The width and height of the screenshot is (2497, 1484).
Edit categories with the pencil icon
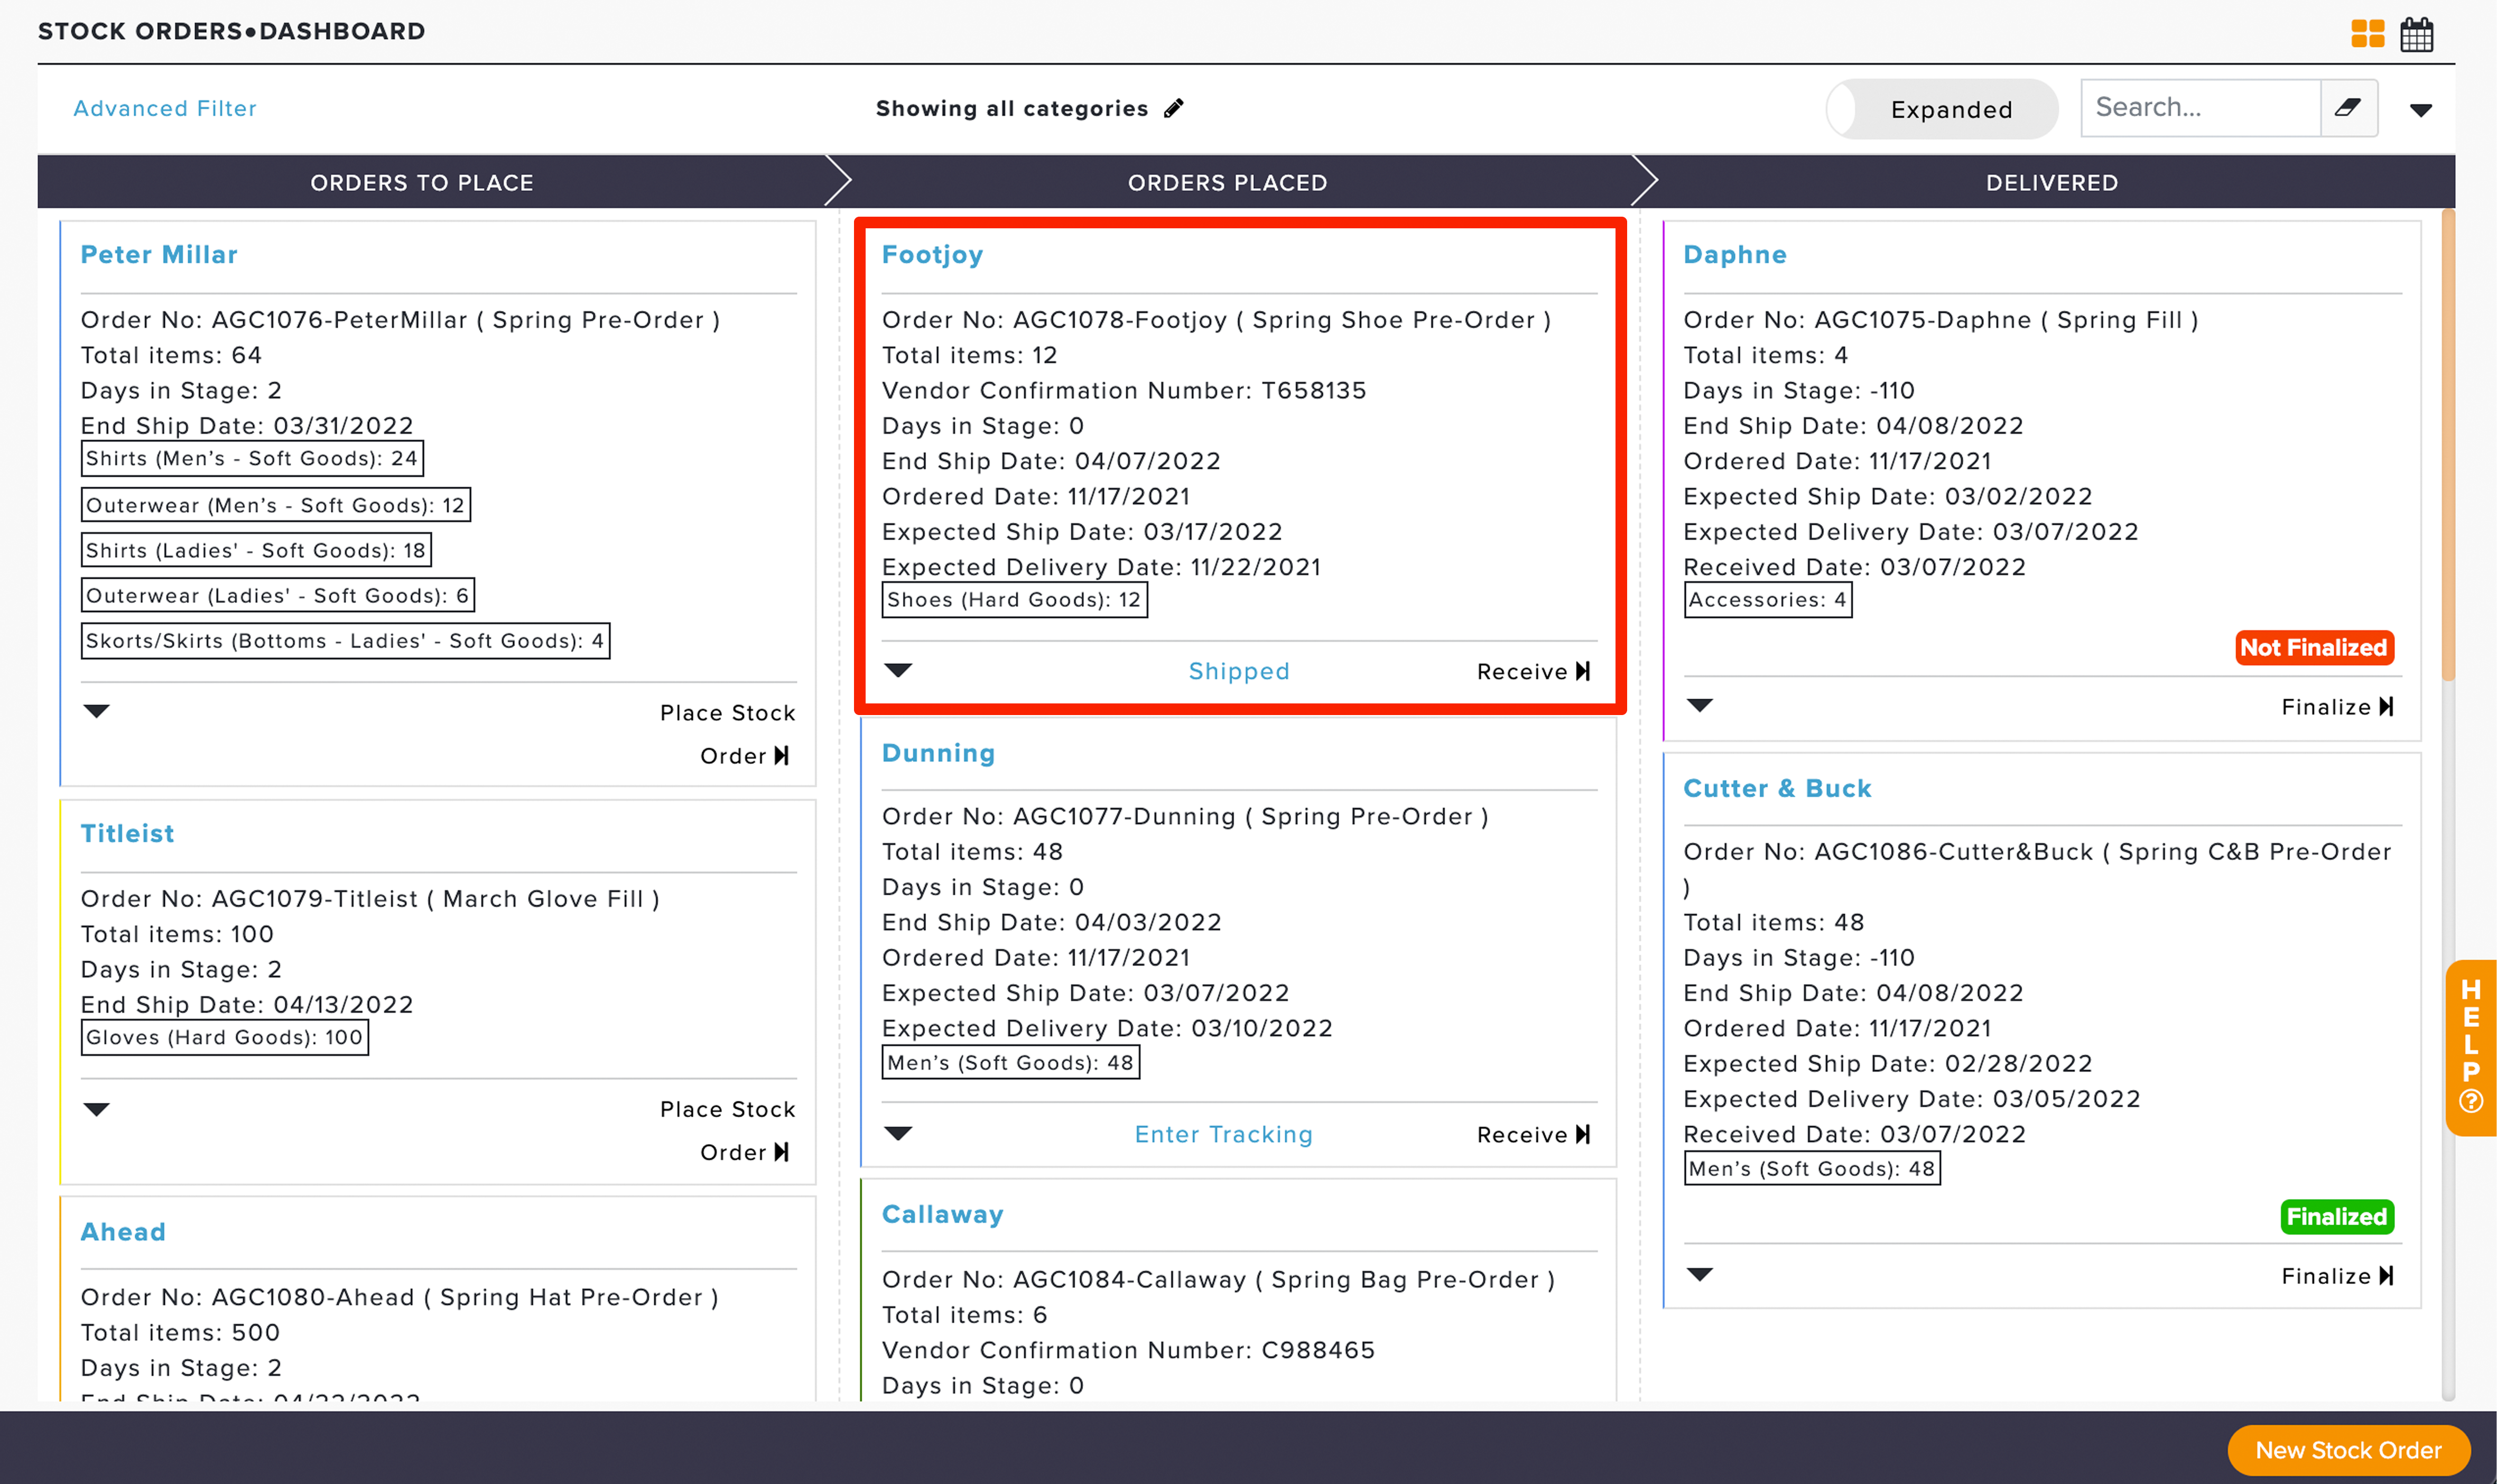tap(1174, 108)
